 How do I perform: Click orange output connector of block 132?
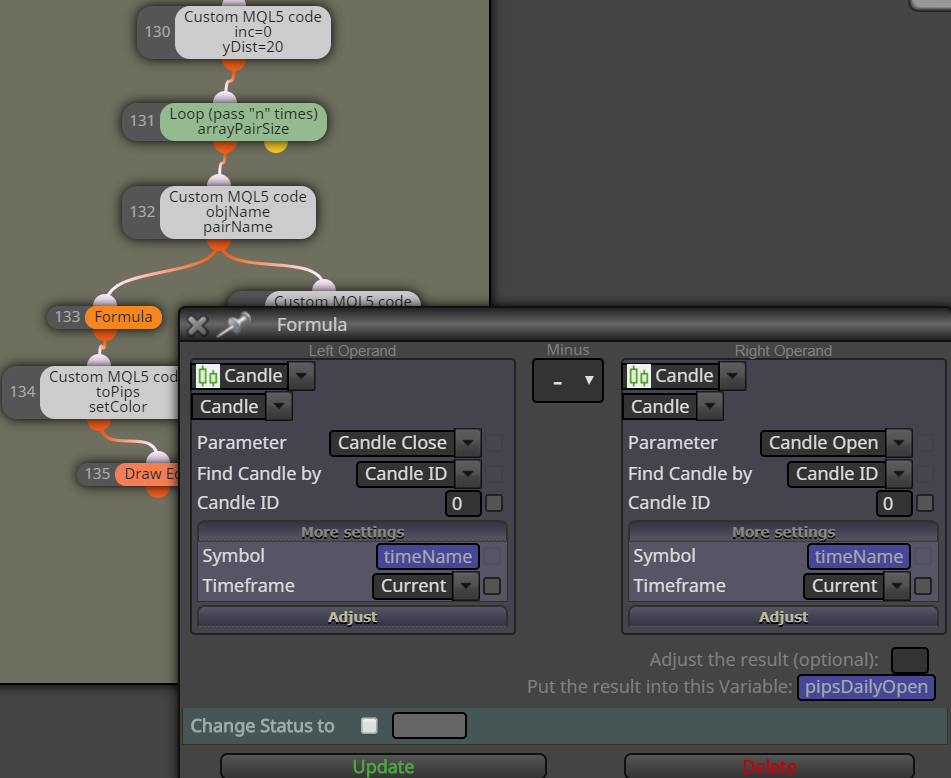pos(218,244)
